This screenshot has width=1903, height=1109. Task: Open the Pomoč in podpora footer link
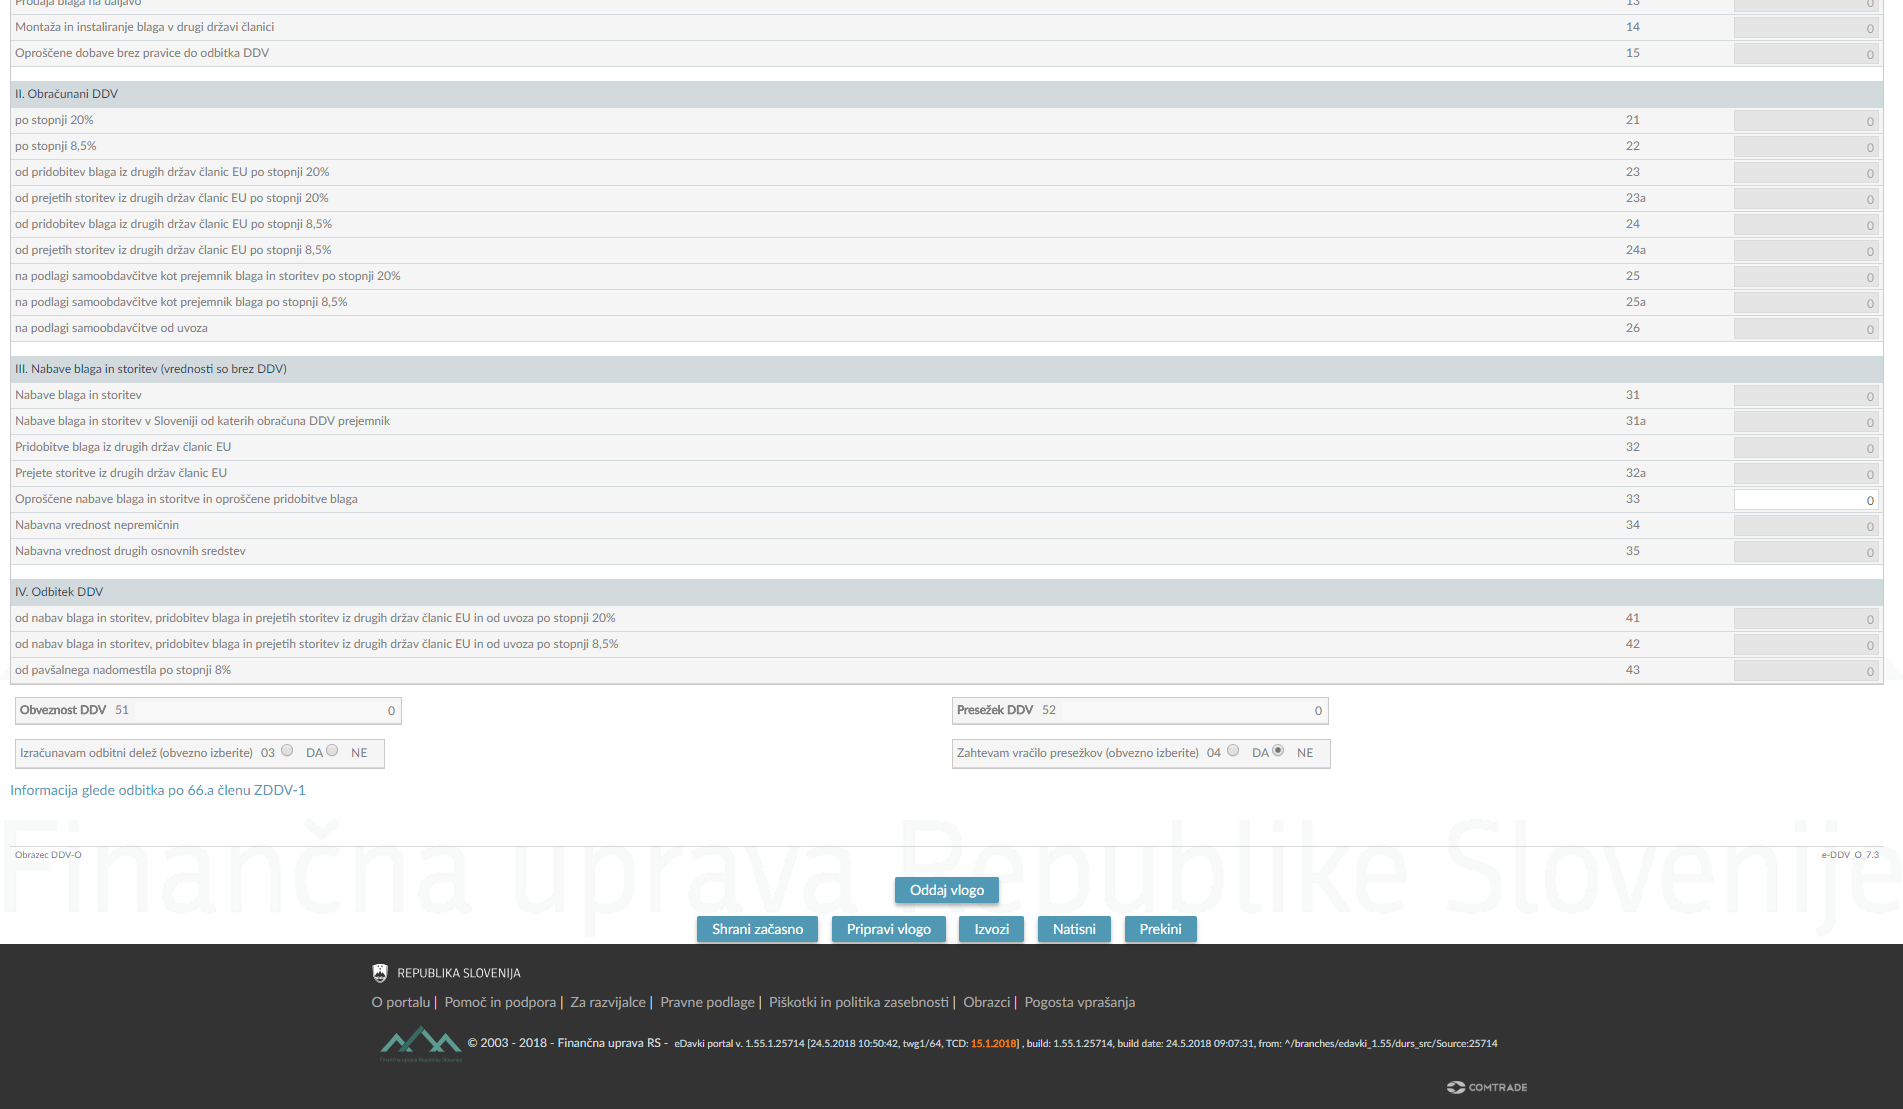click(500, 1002)
